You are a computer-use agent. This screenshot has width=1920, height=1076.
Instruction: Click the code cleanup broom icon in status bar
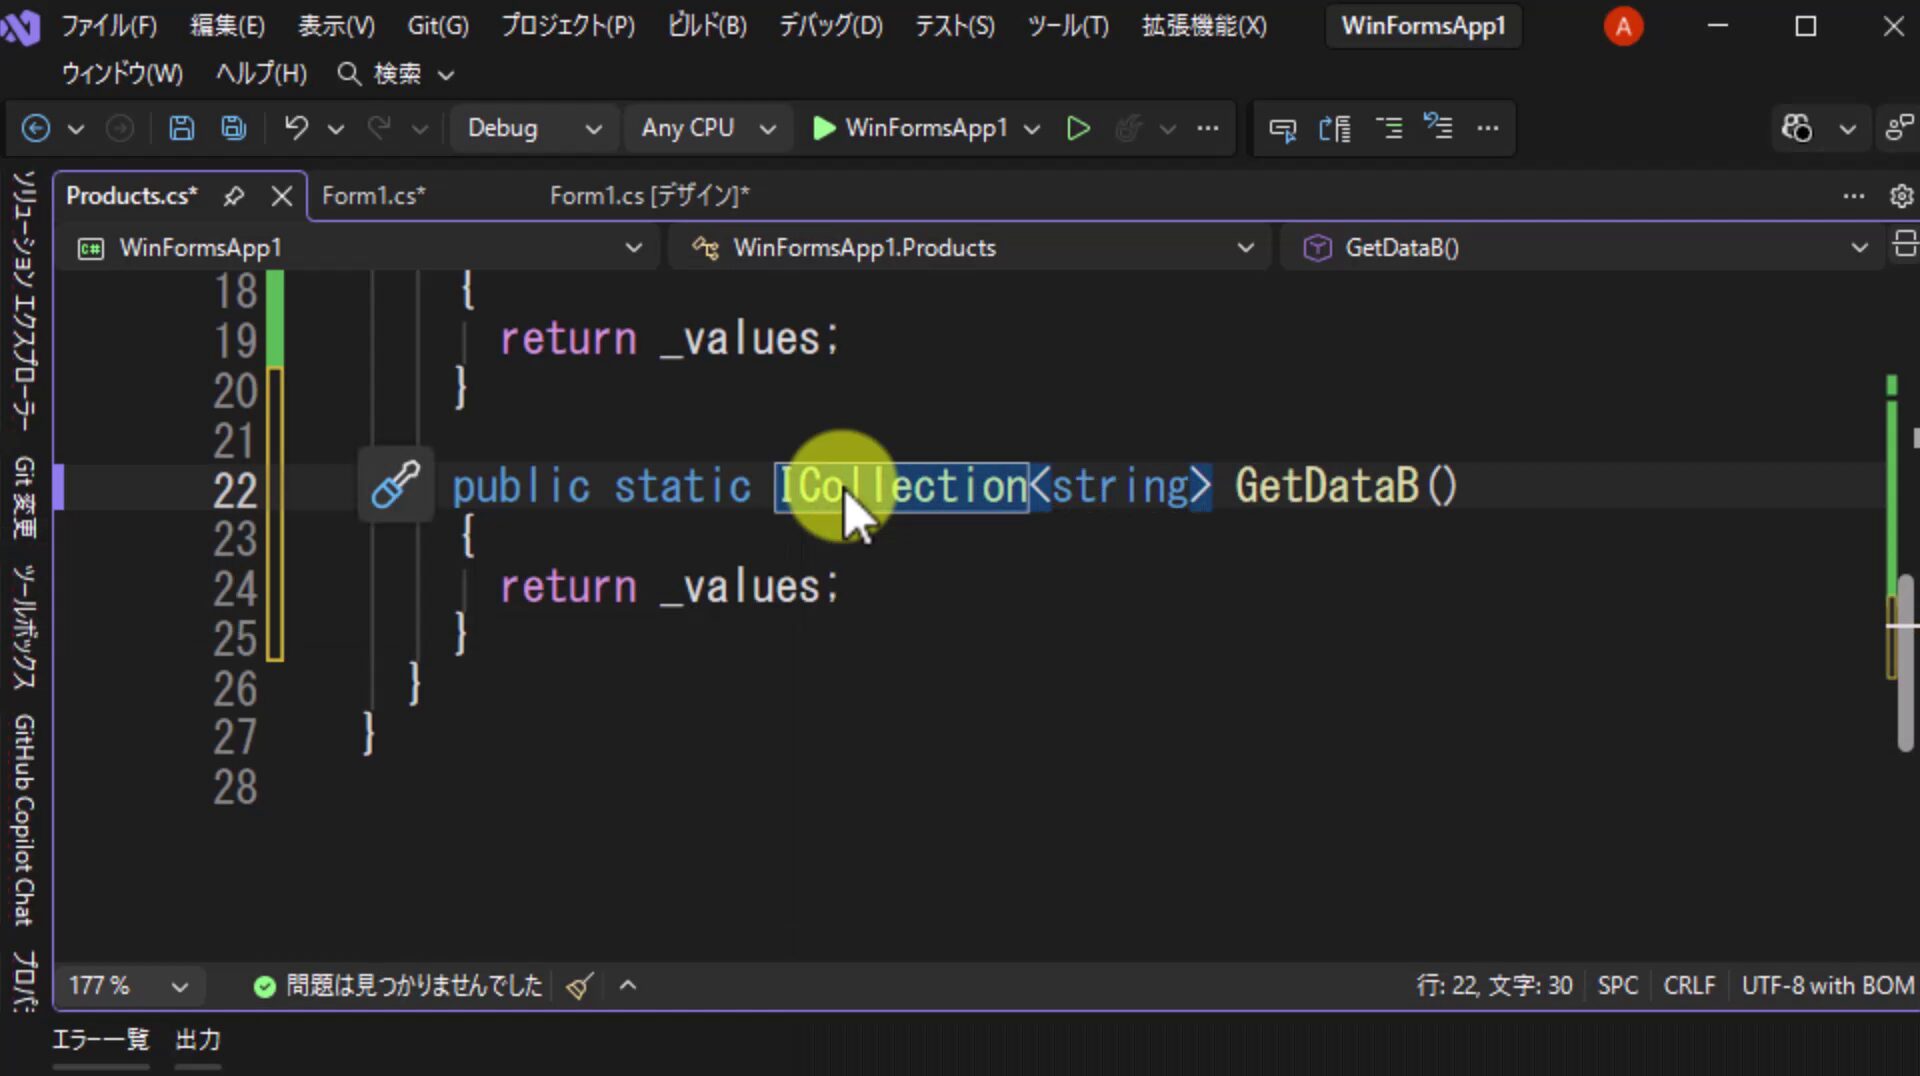click(x=579, y=986)
